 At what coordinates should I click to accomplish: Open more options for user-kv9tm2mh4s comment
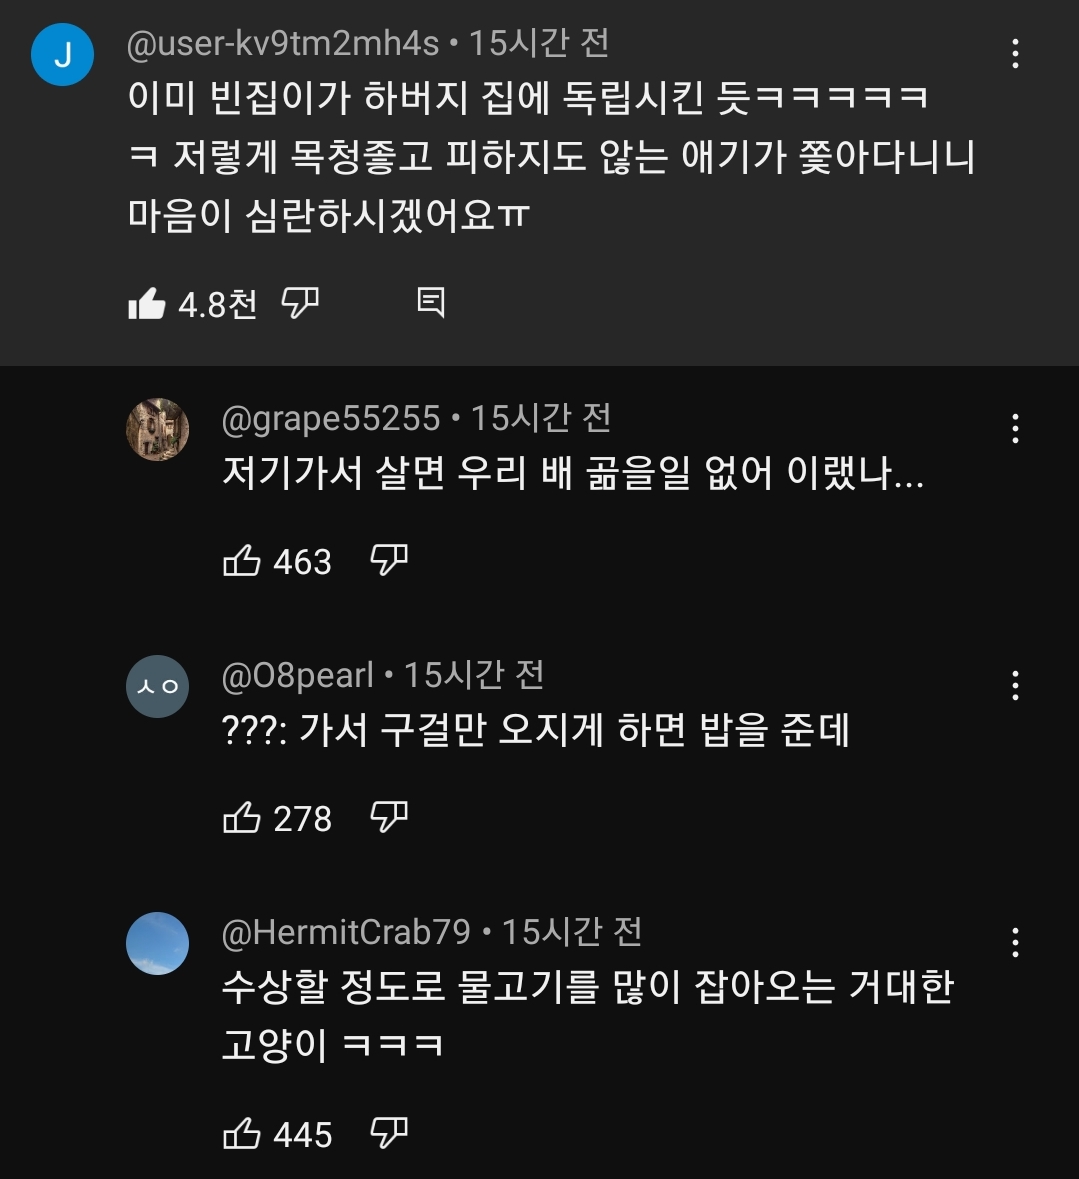[1015, 54]
